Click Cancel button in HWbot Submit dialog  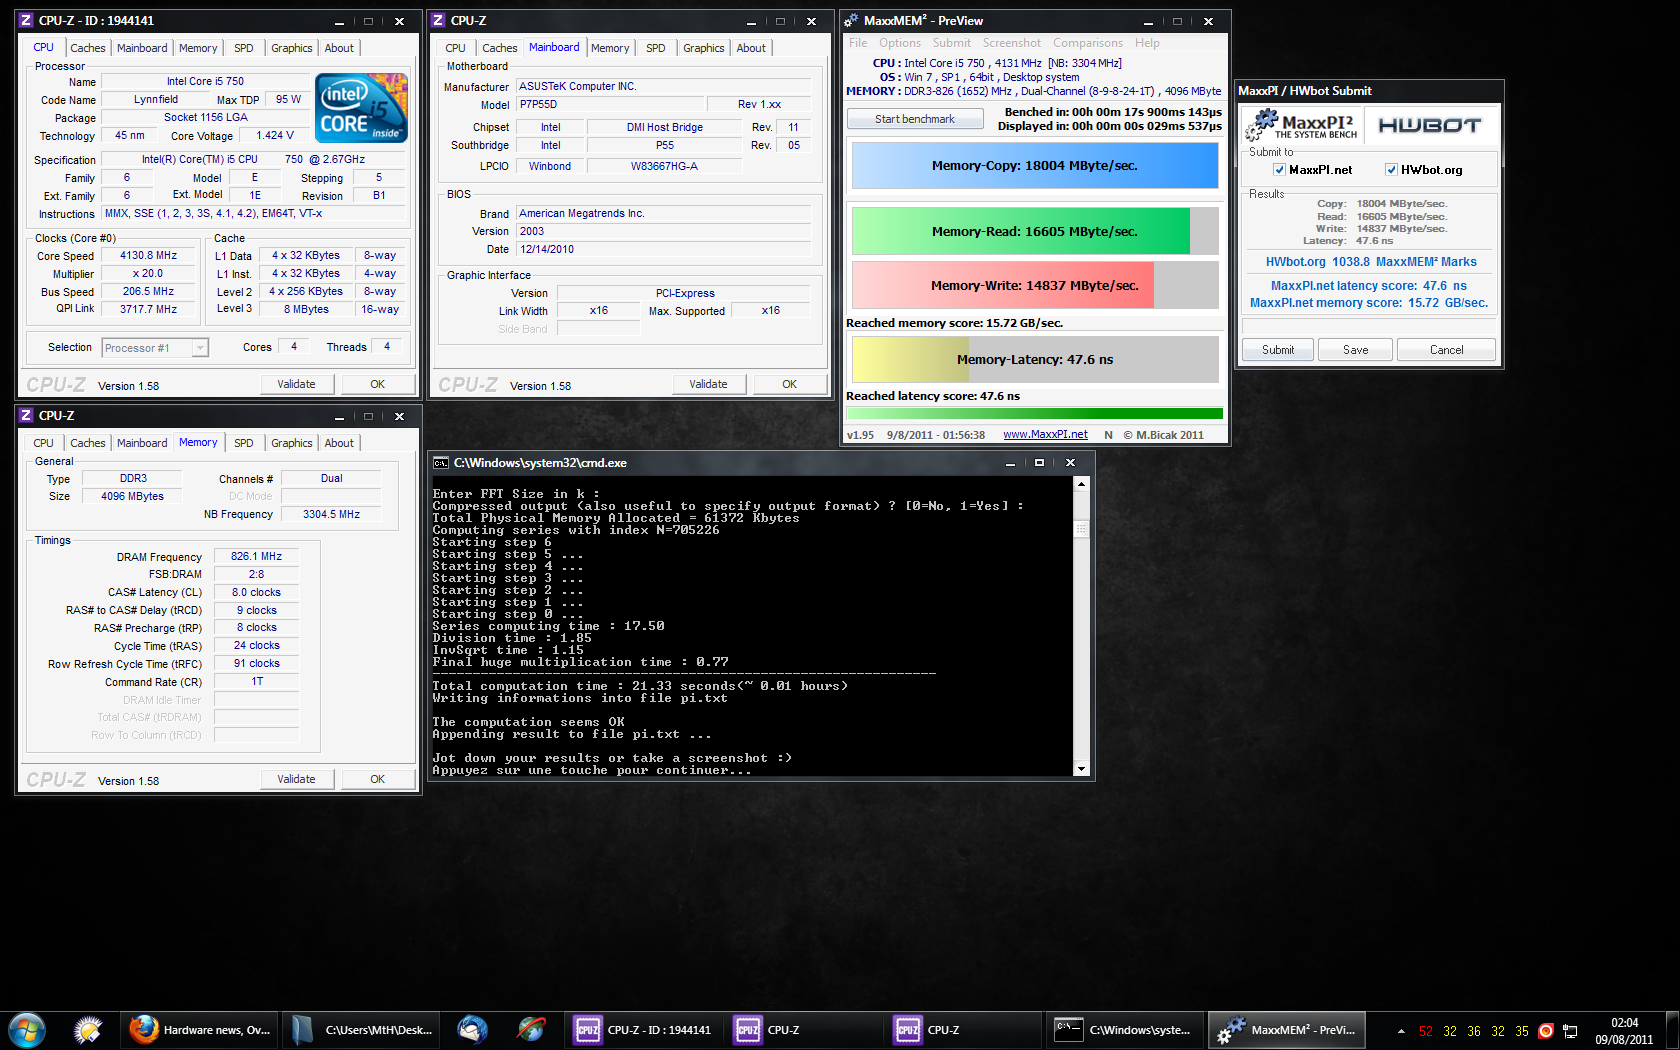1446,350
